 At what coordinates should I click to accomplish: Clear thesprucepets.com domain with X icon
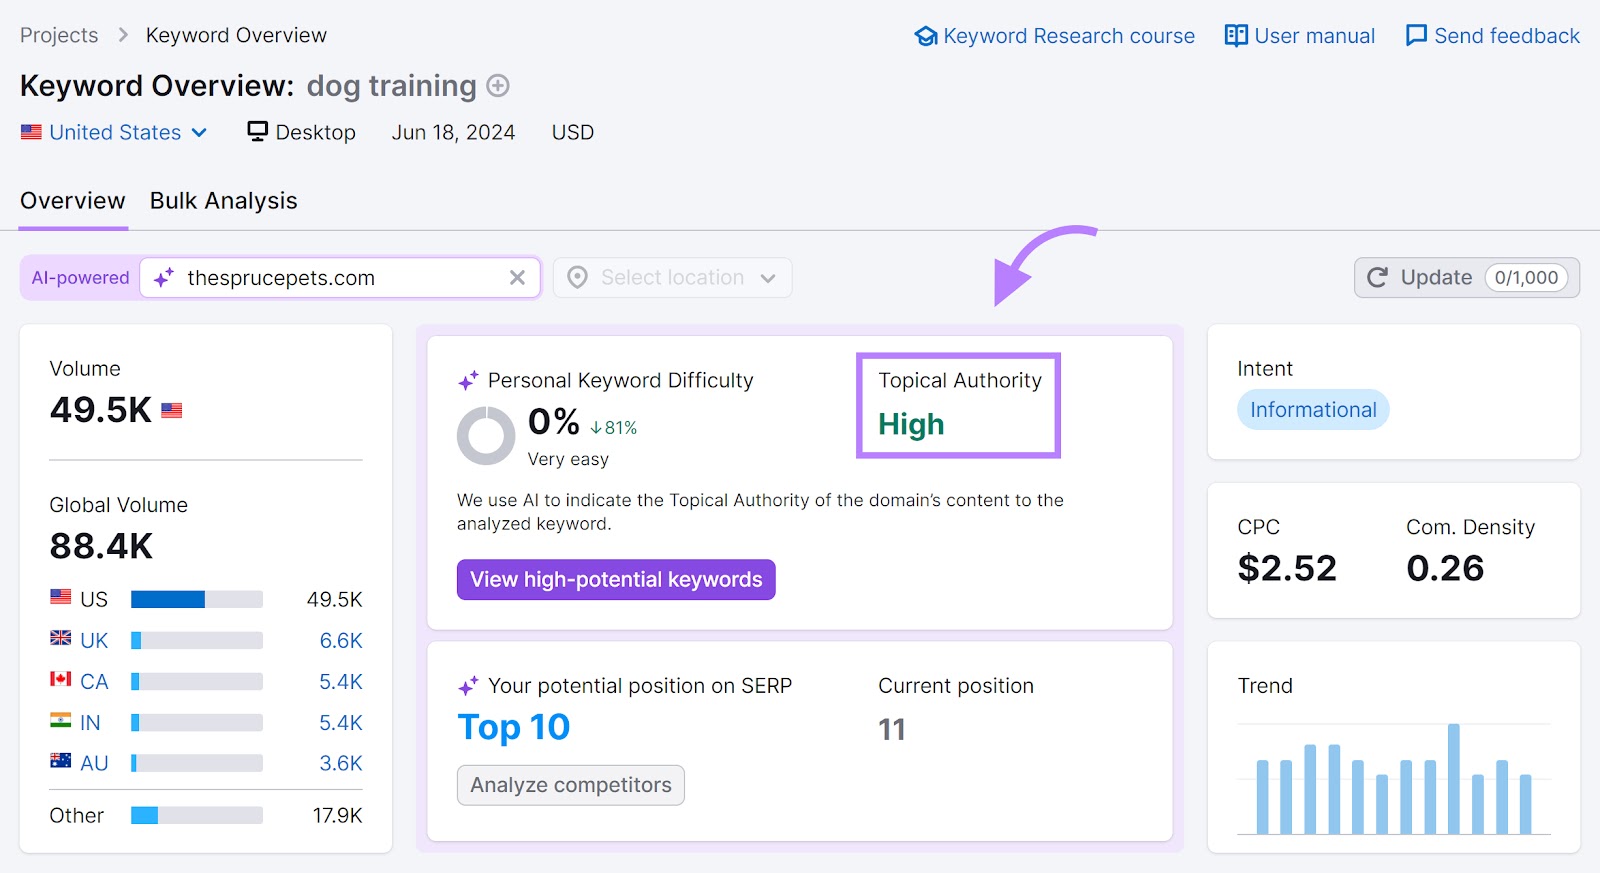click(x=517, y=278)
